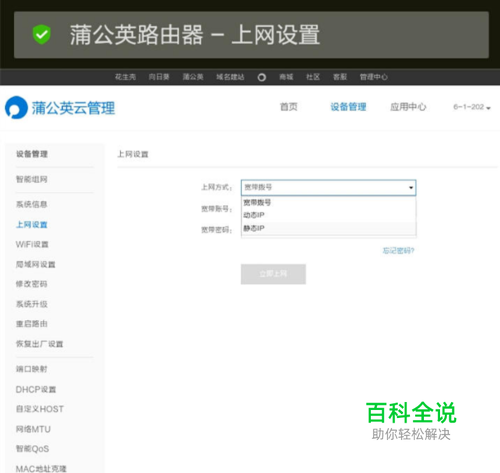Open 设备管理 tab in main navigation
Screen dimensions: 500x473
348,107
